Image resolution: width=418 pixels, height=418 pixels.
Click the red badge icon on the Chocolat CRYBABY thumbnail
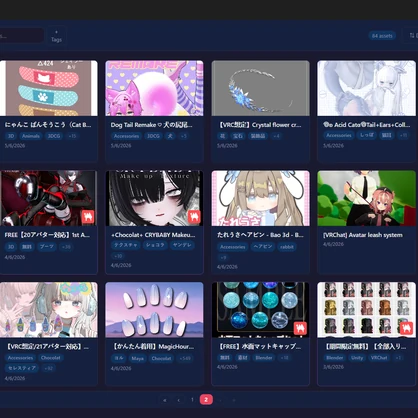point(194,217)
